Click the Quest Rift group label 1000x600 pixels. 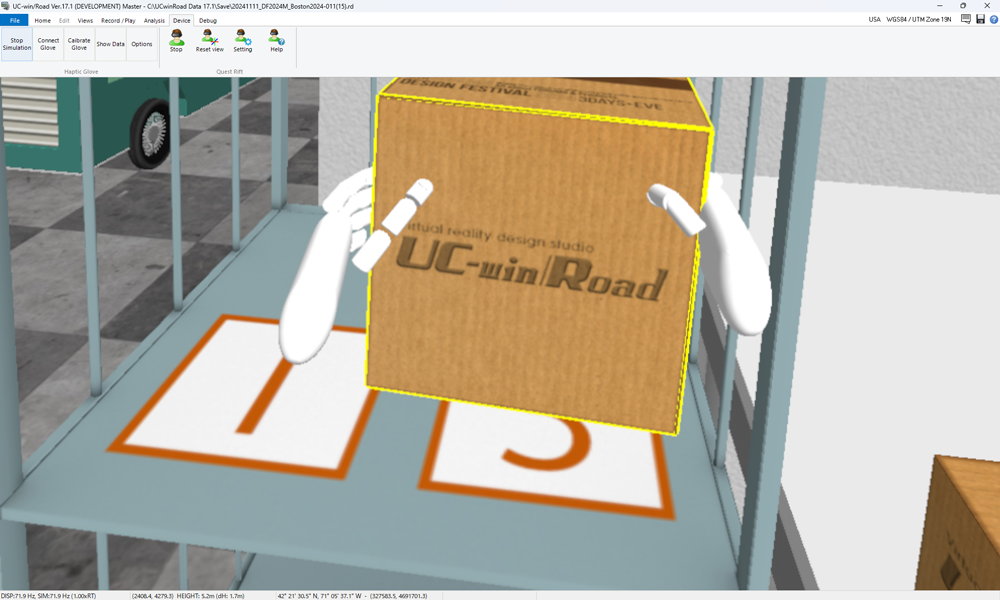pyautogui.click(x=229, y=71)
